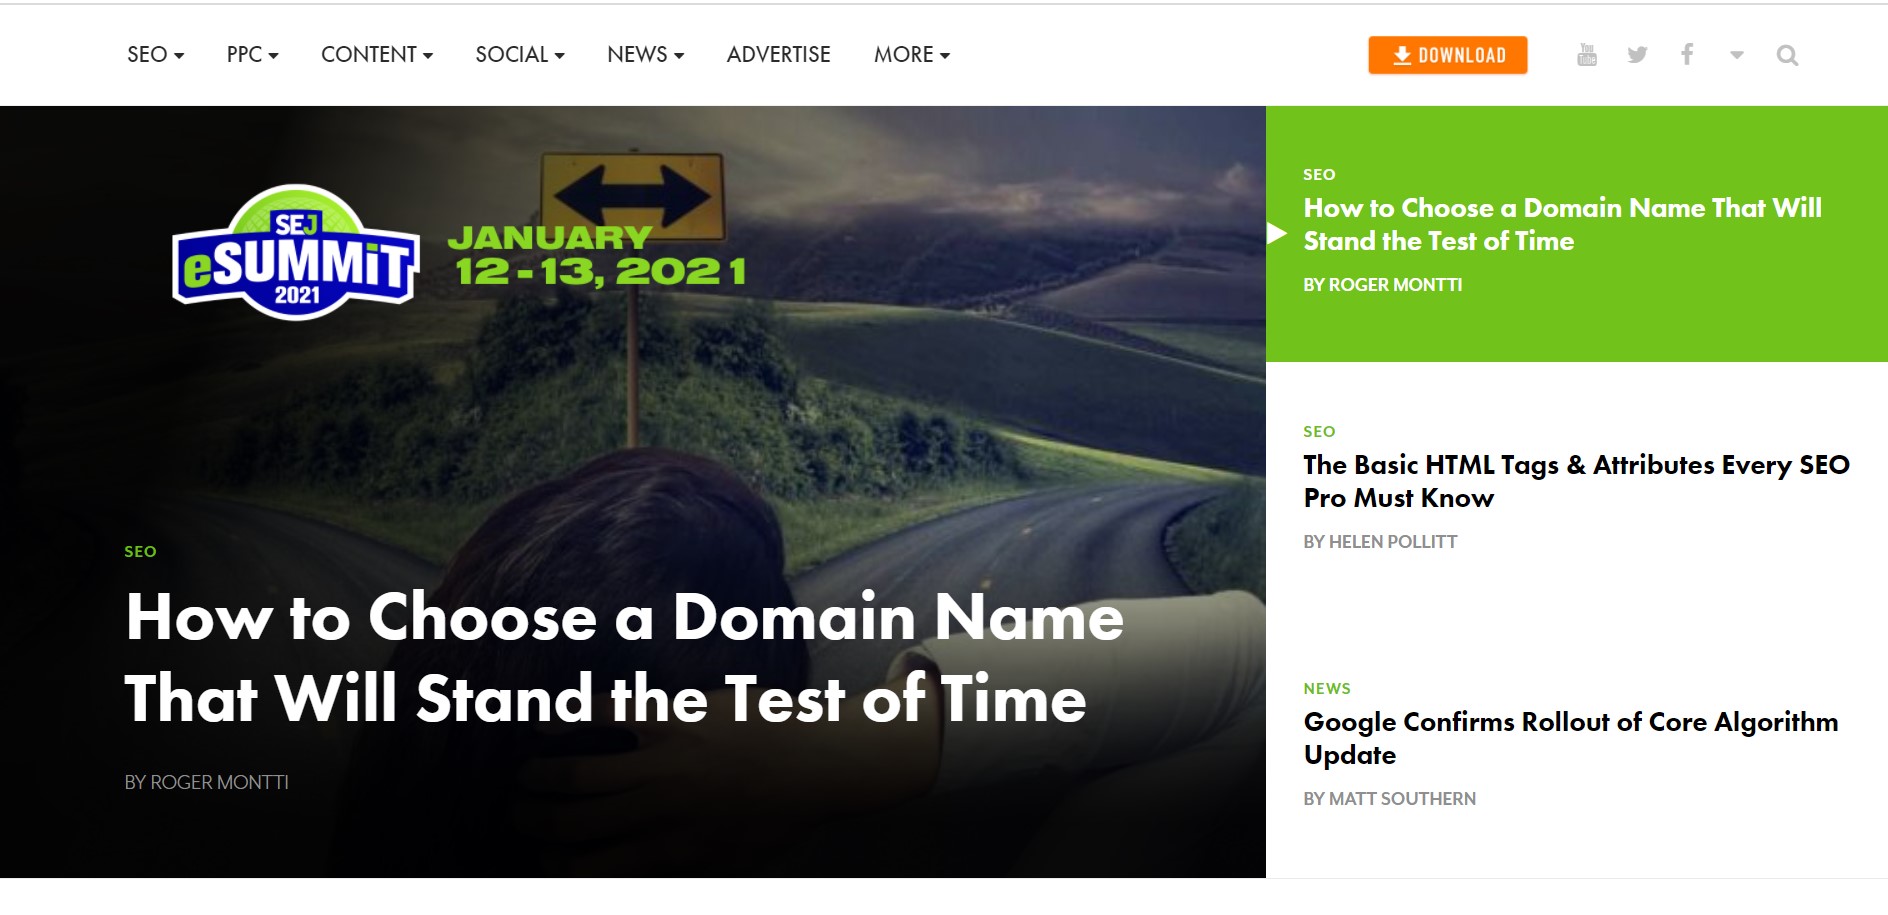Click the orange DOWNLOAD button
This screenshot has height=915, width=1888.
[x=1447, y=55]
